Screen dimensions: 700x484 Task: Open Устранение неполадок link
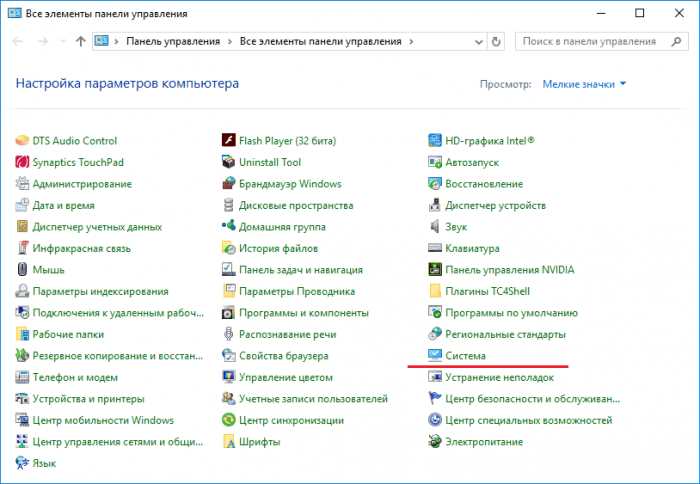(x=499, y=377)
